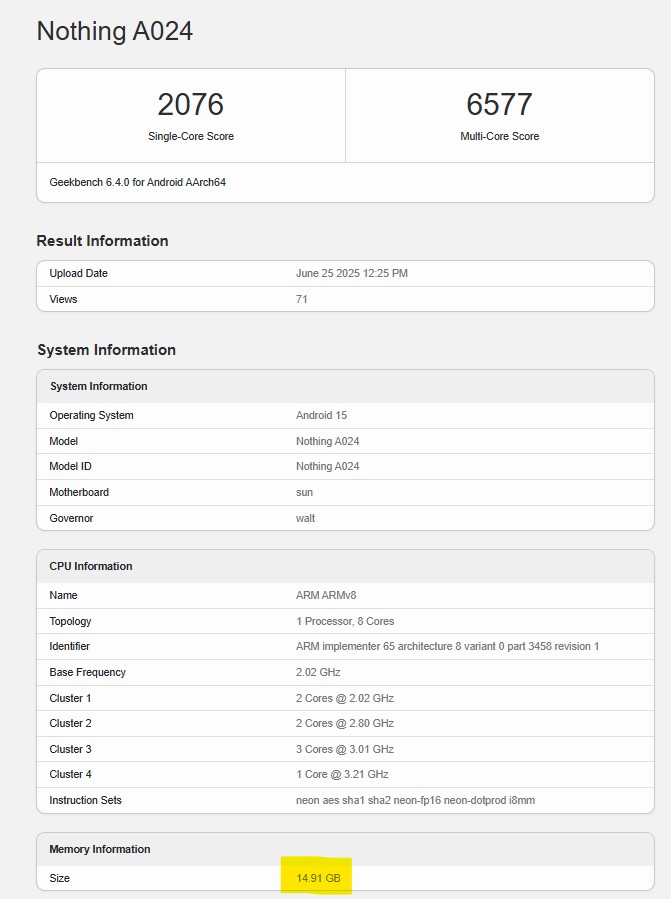The height and width of the screenshot is (899, 671).
Task: Select 2 Cores @ 2.80 GHz value
Action: pyautogui.click(x=345, y=723)
